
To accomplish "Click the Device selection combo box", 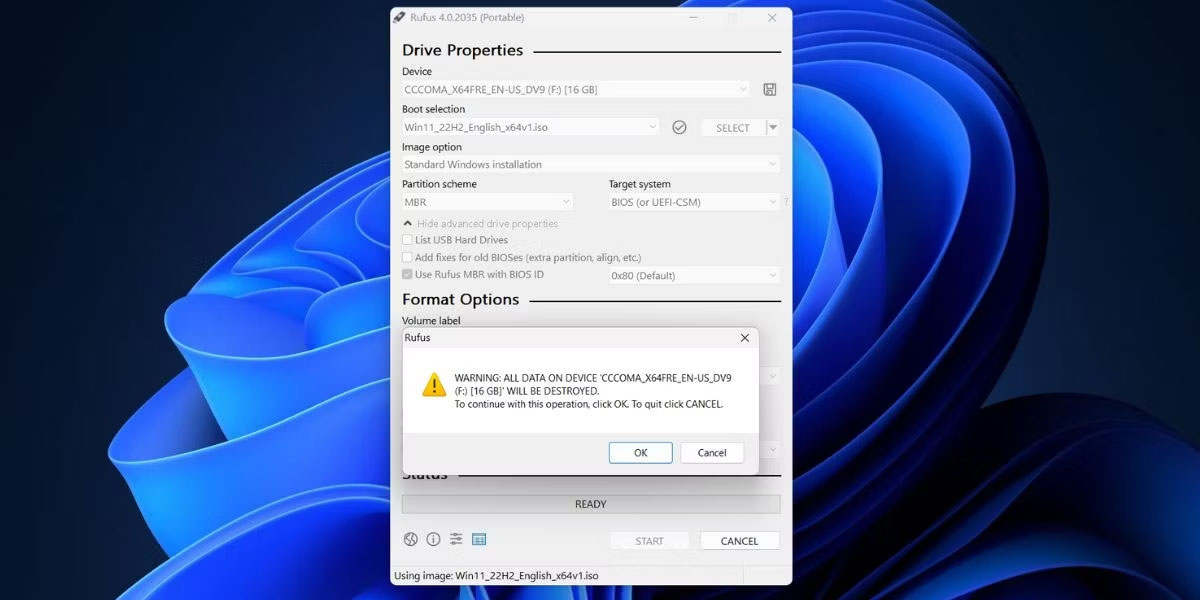I will [x=575, y=89].
